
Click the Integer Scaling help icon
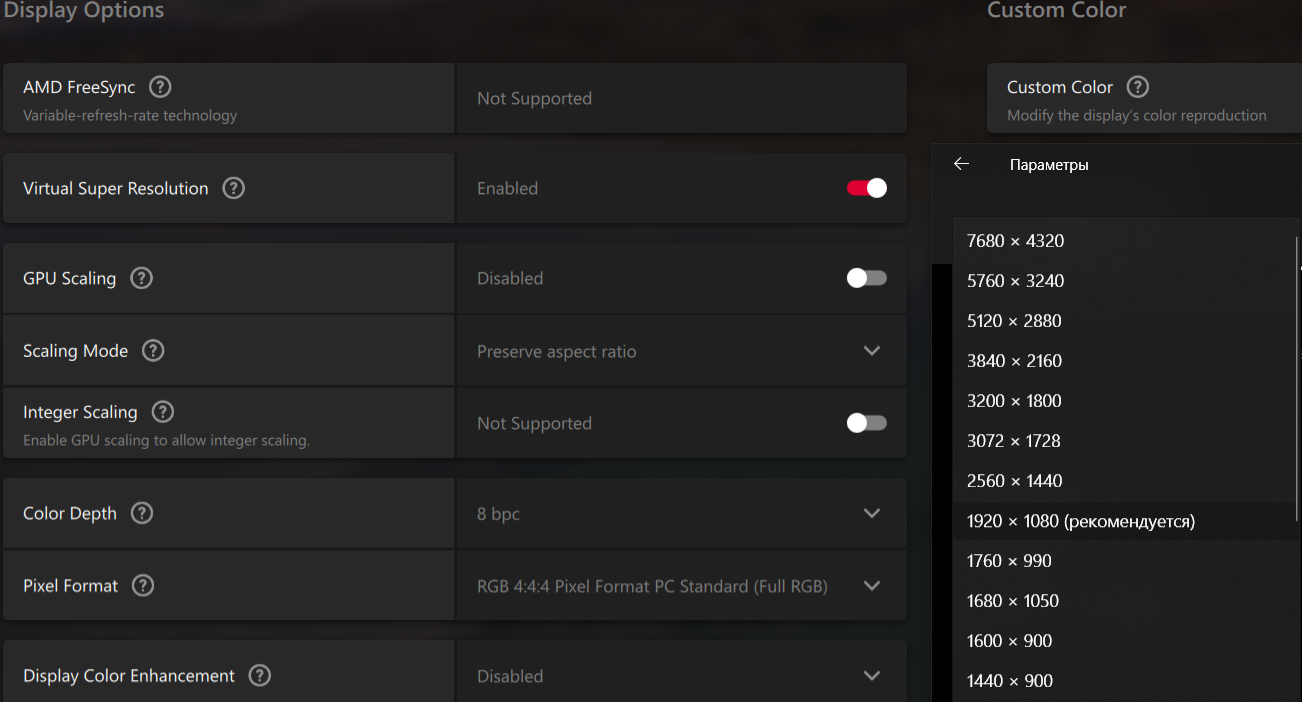[162, 412]
